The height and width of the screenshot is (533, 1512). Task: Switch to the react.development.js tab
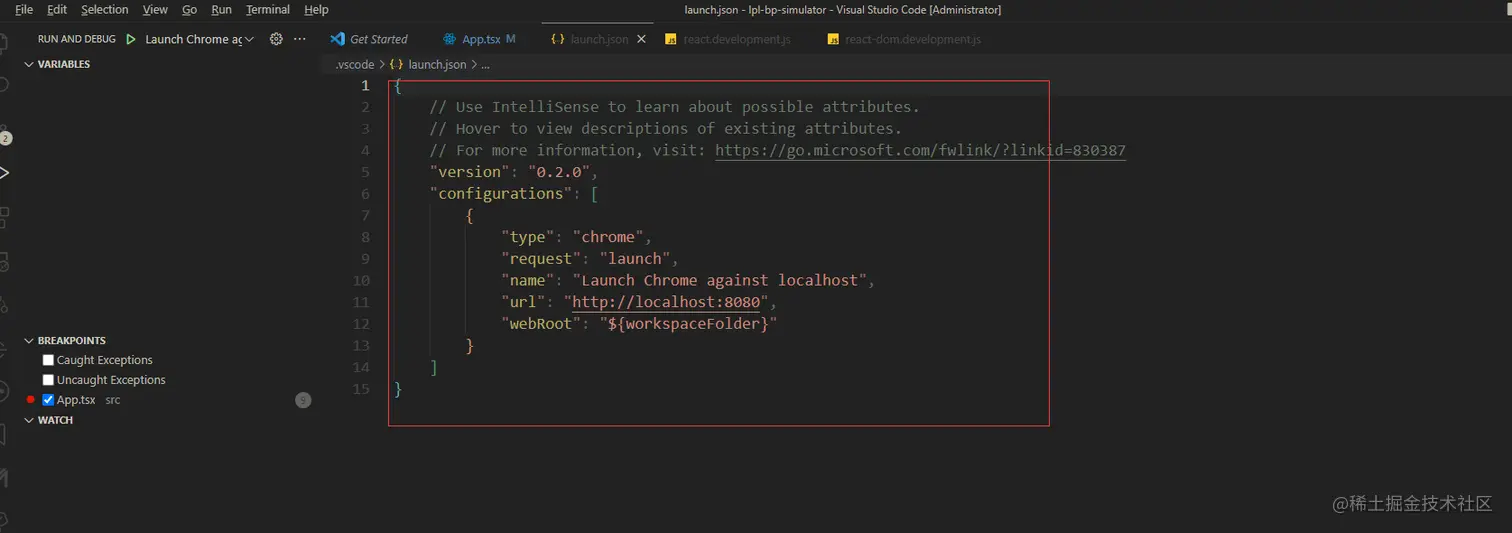pyautogui.click(x=727, y=39)
